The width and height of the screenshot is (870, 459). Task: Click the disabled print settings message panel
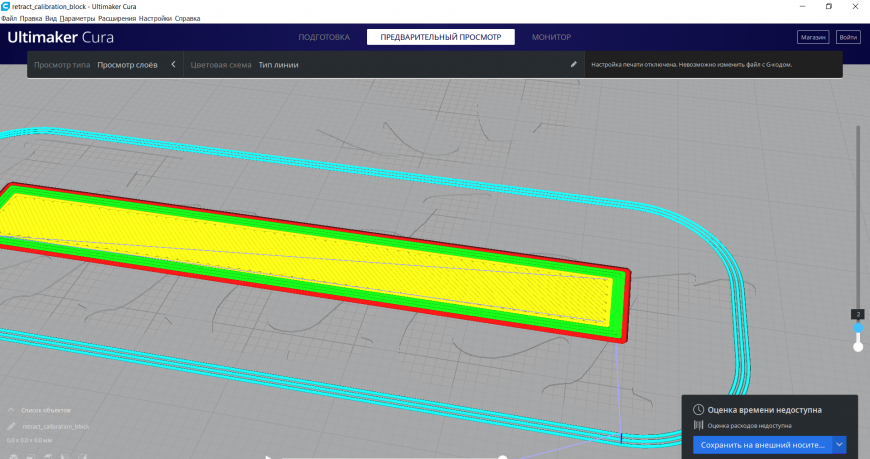pos(714,64)
